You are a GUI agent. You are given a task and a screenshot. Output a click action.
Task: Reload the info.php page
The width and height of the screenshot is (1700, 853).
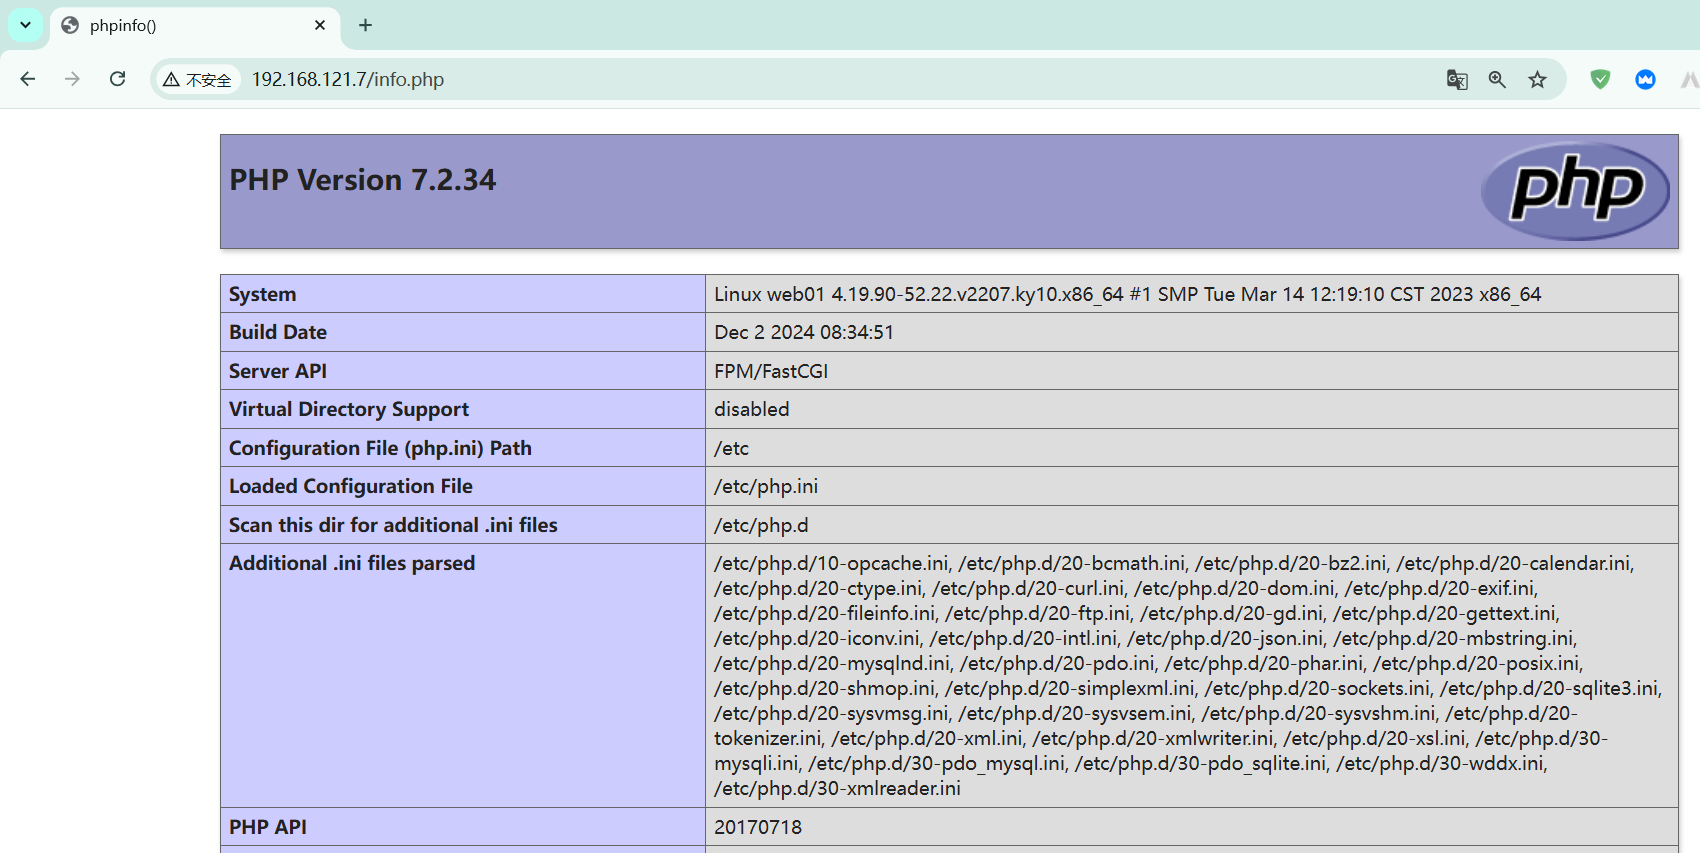coord(117,79)
